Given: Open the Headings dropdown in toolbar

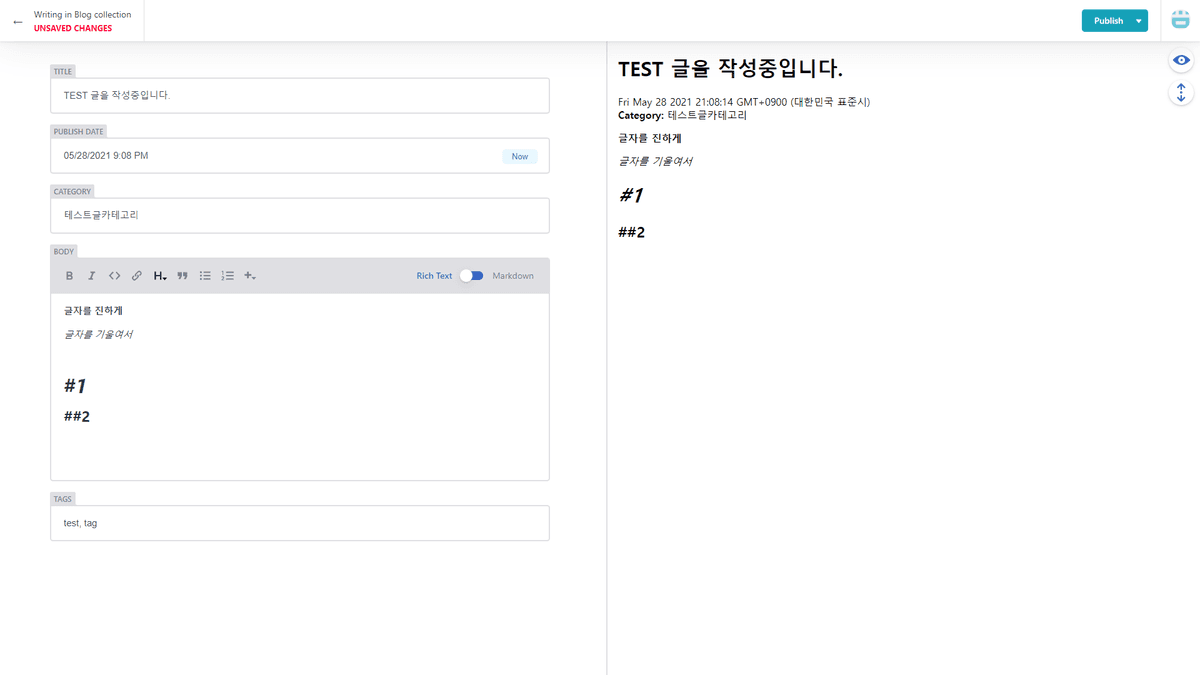Looking at the screenshot, I should coord(160,276).
